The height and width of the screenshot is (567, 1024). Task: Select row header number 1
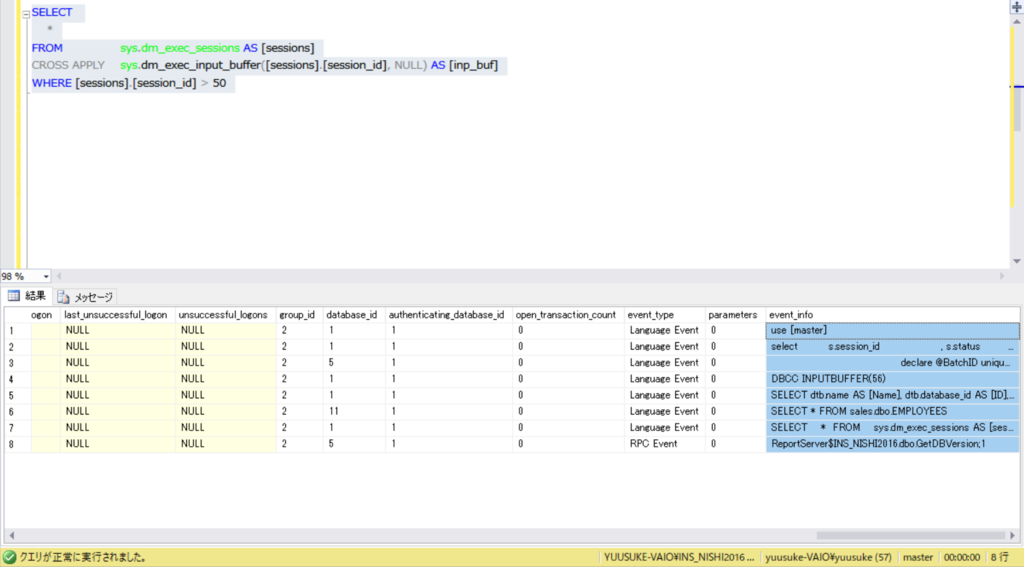(17, 331)
